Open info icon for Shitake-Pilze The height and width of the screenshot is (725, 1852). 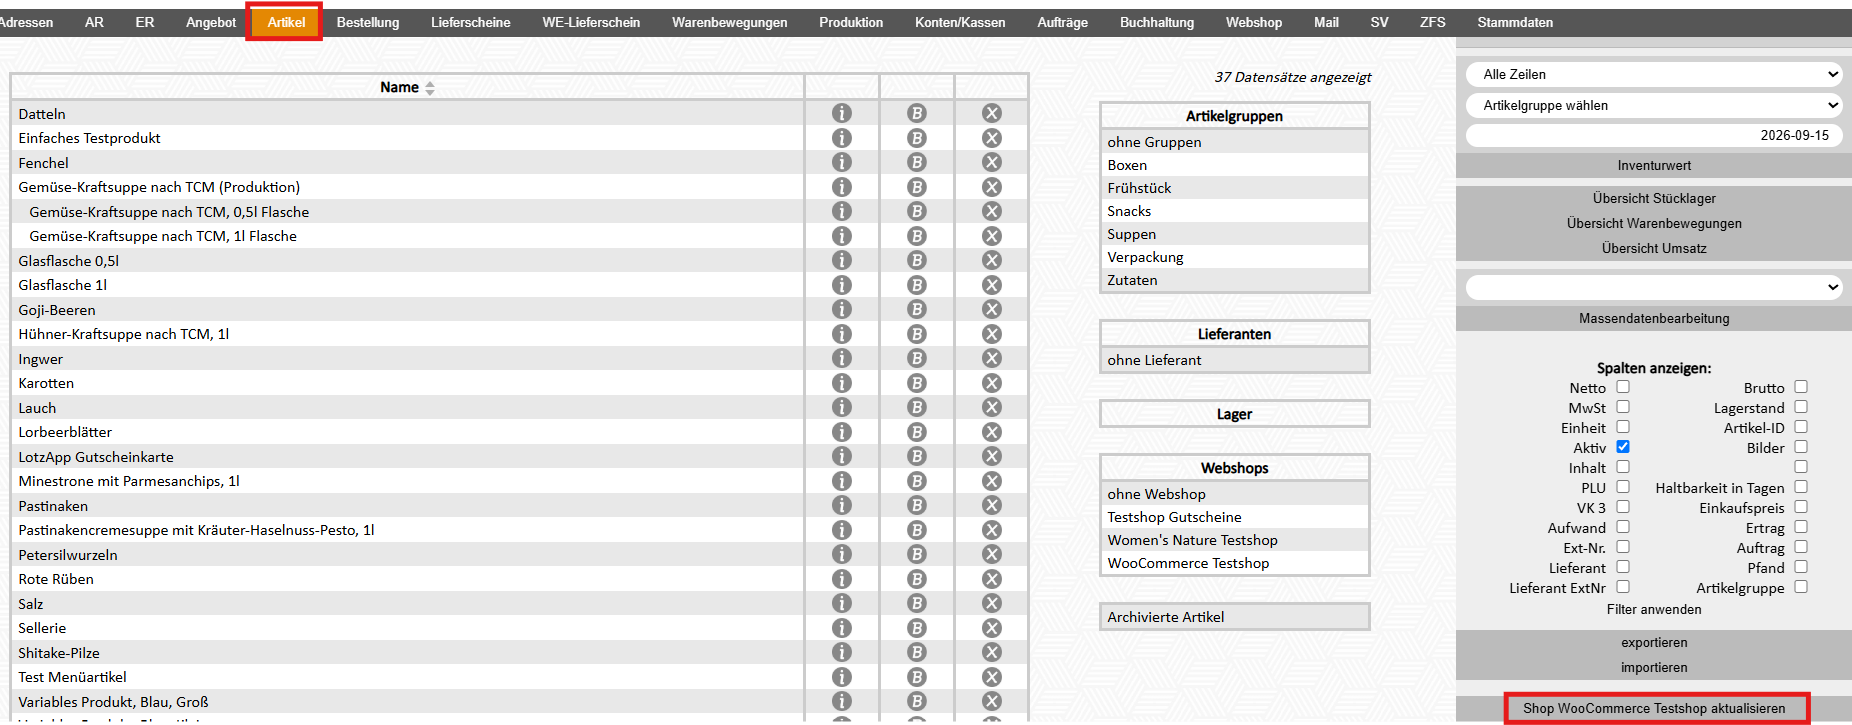click(842, 652)
